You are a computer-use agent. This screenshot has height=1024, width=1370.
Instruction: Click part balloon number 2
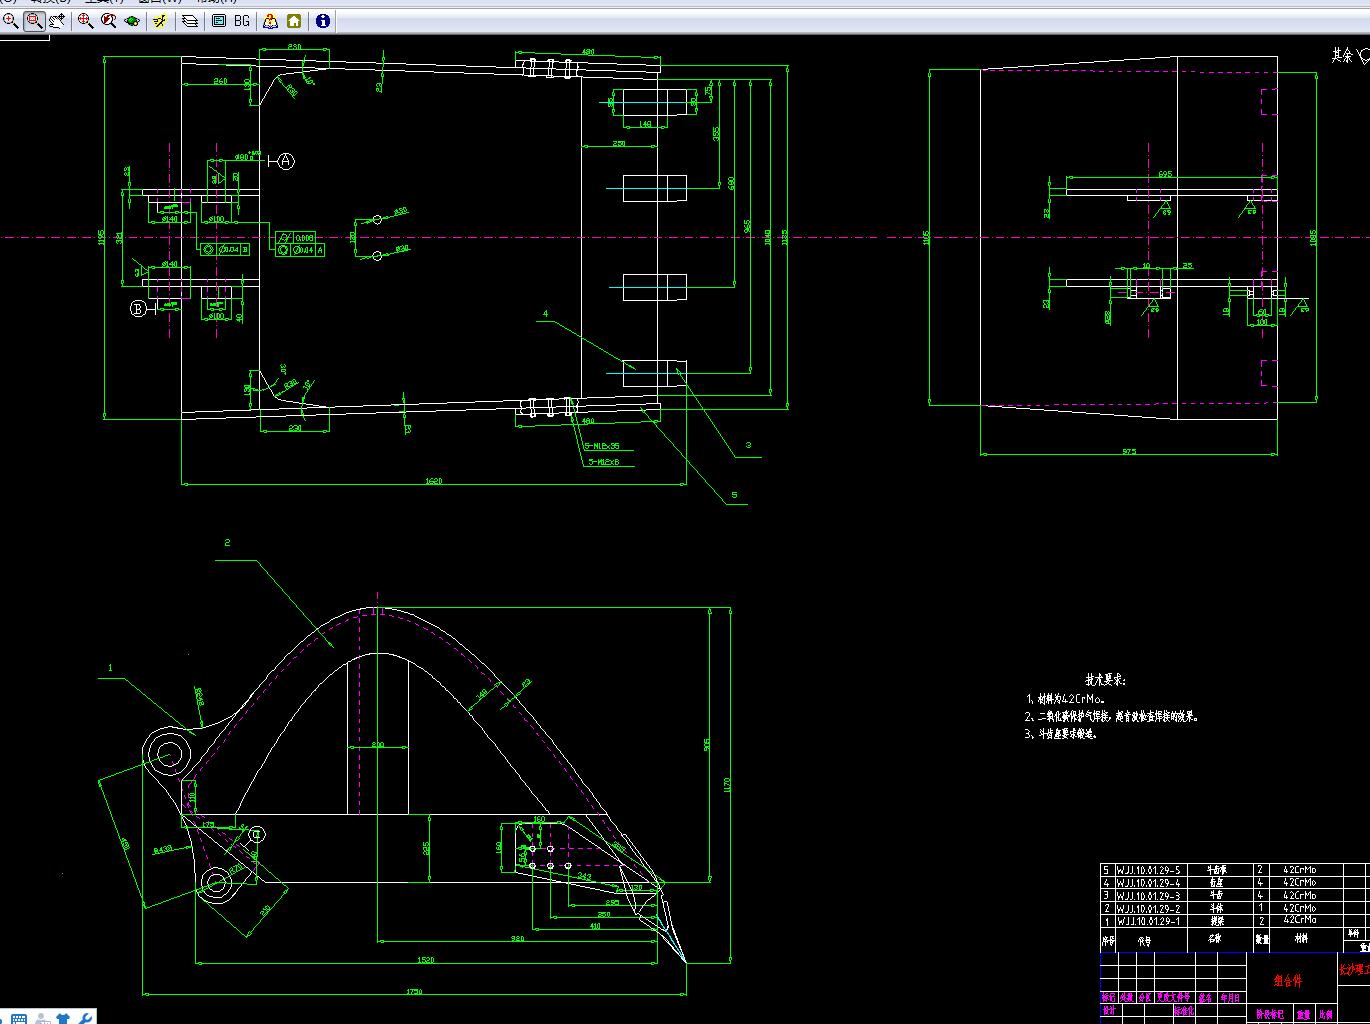click(228, 543)
